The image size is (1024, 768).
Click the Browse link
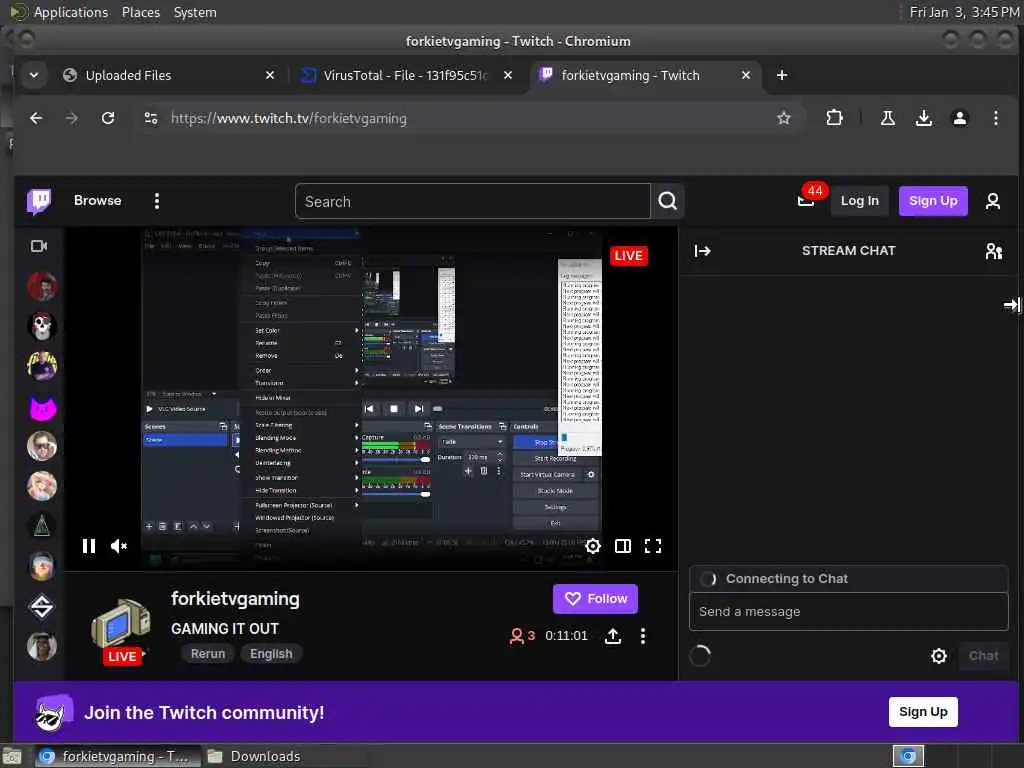(x=97, y=200)
